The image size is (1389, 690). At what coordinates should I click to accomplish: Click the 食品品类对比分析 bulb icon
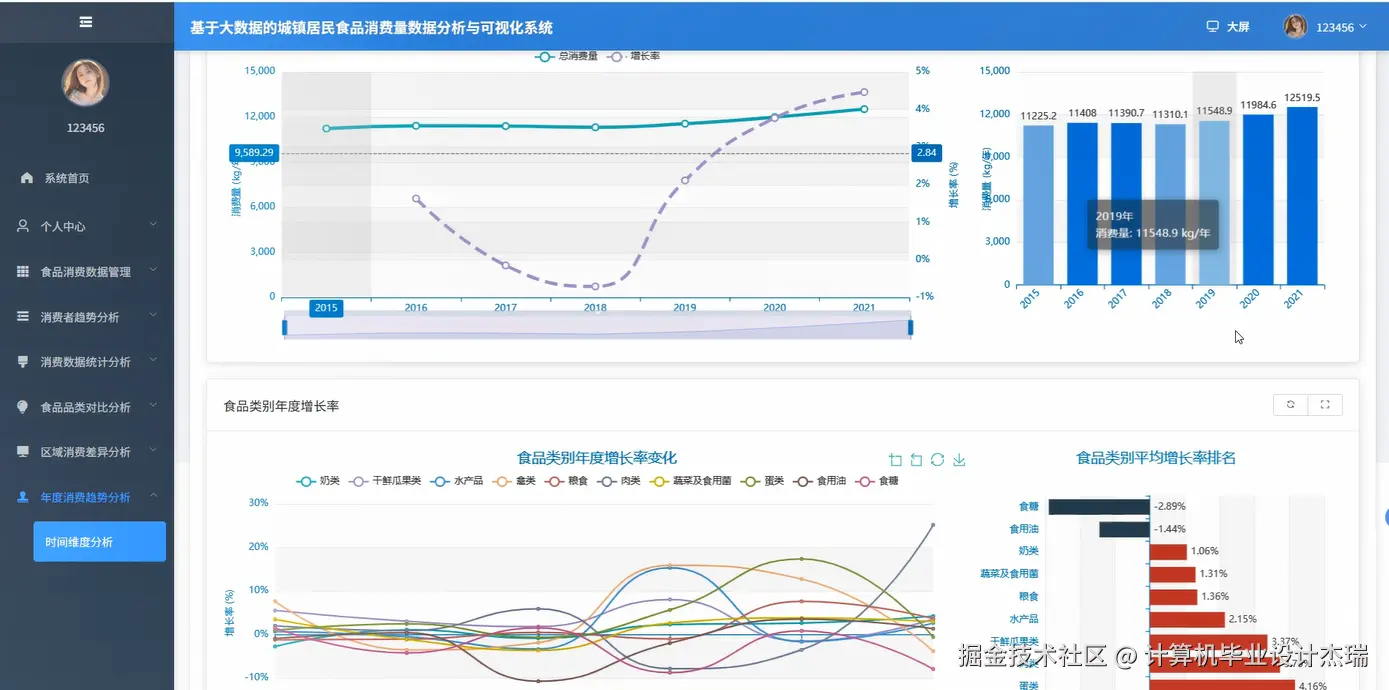pos(23,407)
